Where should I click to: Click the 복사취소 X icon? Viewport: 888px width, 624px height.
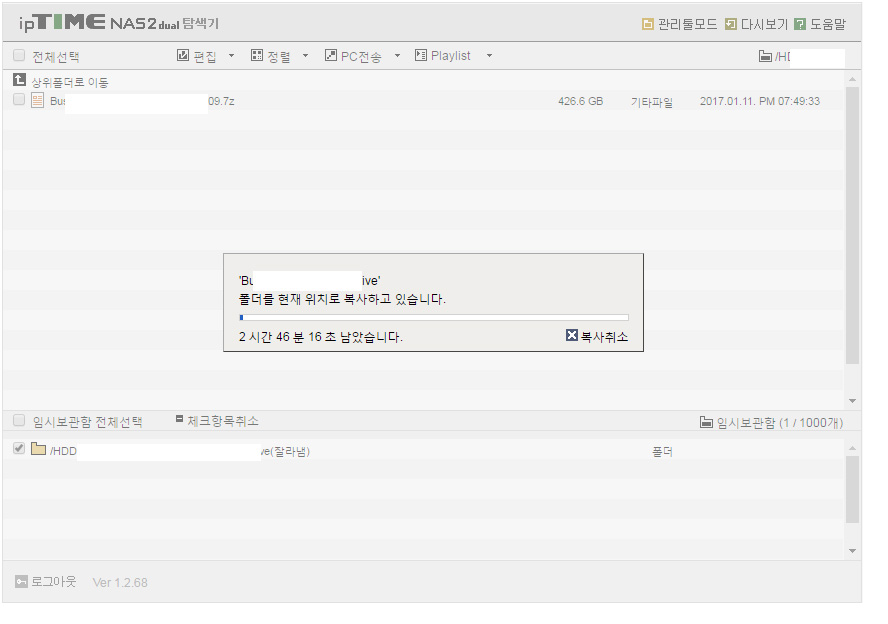(571, 335)
